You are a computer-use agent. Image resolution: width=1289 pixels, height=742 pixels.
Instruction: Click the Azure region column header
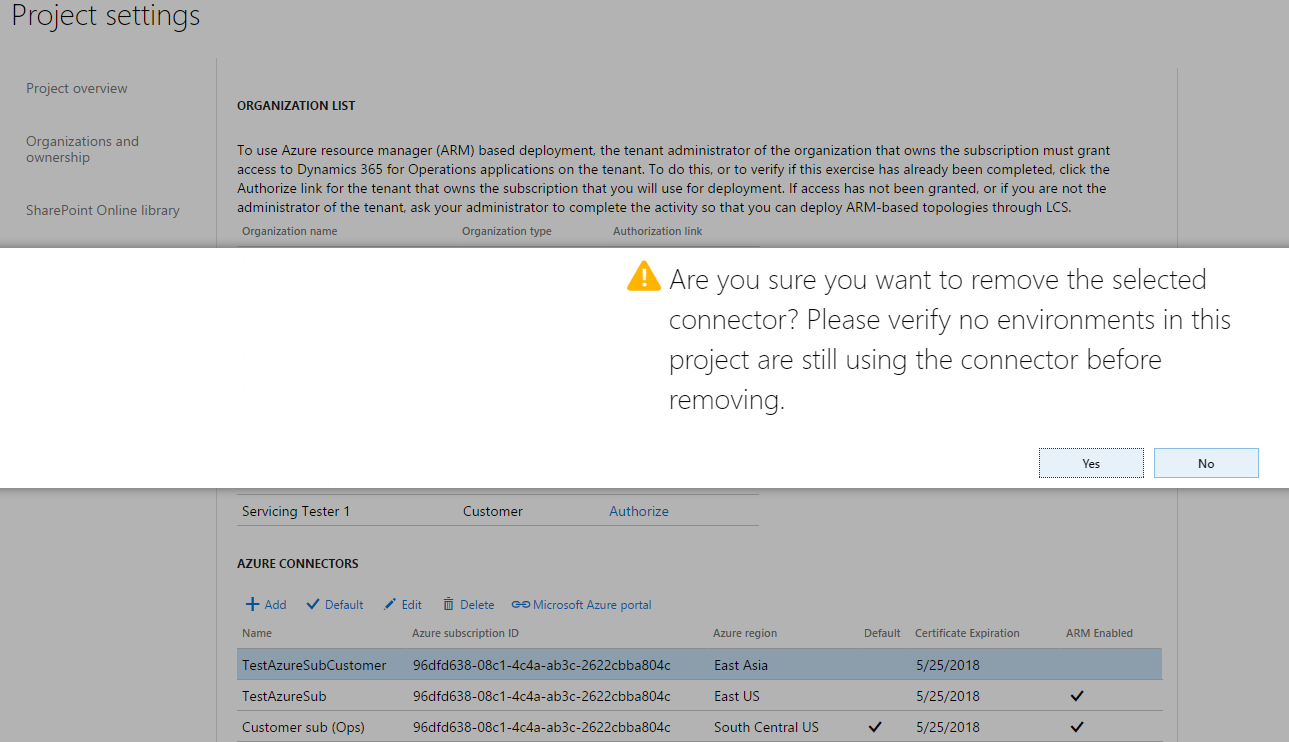pos(744,633)
